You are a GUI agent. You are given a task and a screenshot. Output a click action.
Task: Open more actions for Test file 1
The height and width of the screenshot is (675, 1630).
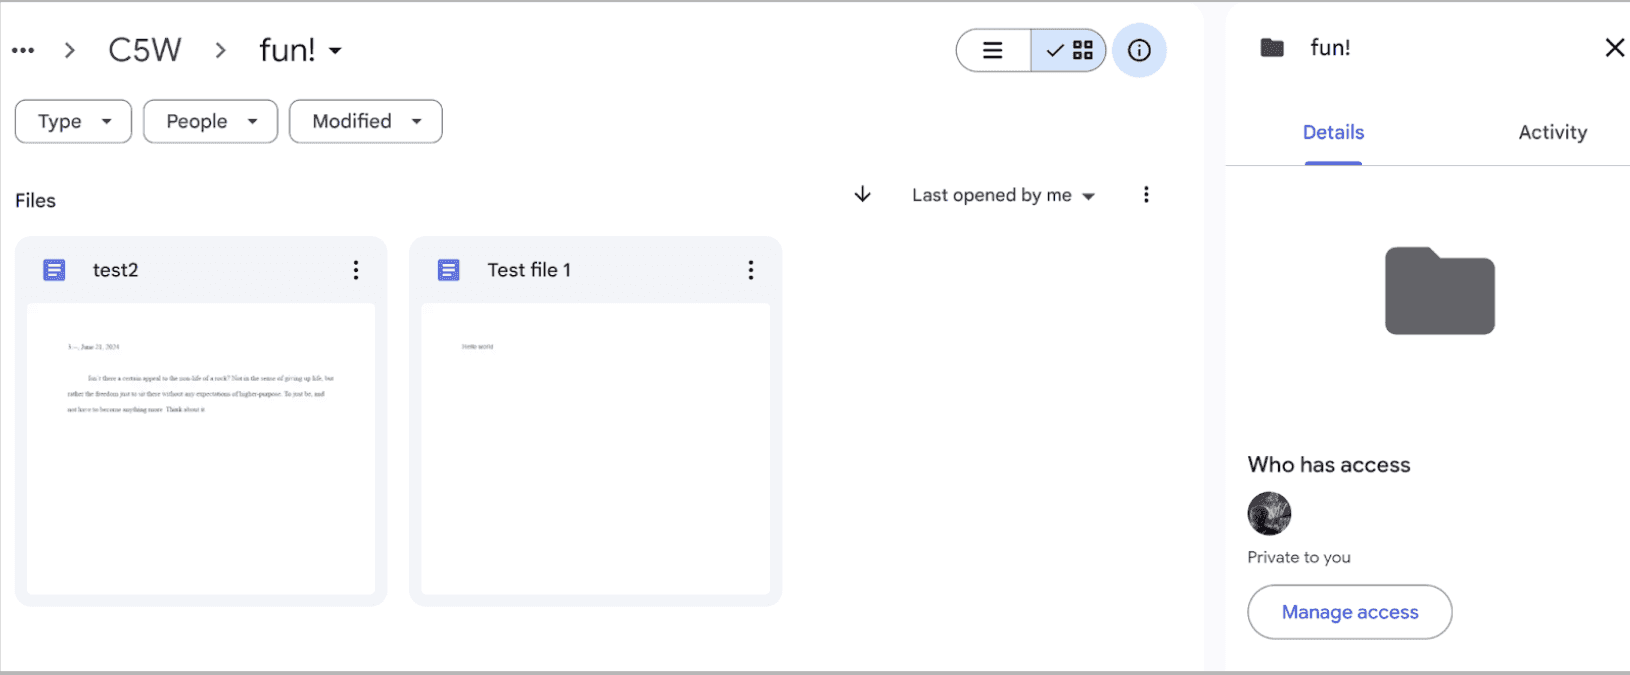[x=751, y=270]
